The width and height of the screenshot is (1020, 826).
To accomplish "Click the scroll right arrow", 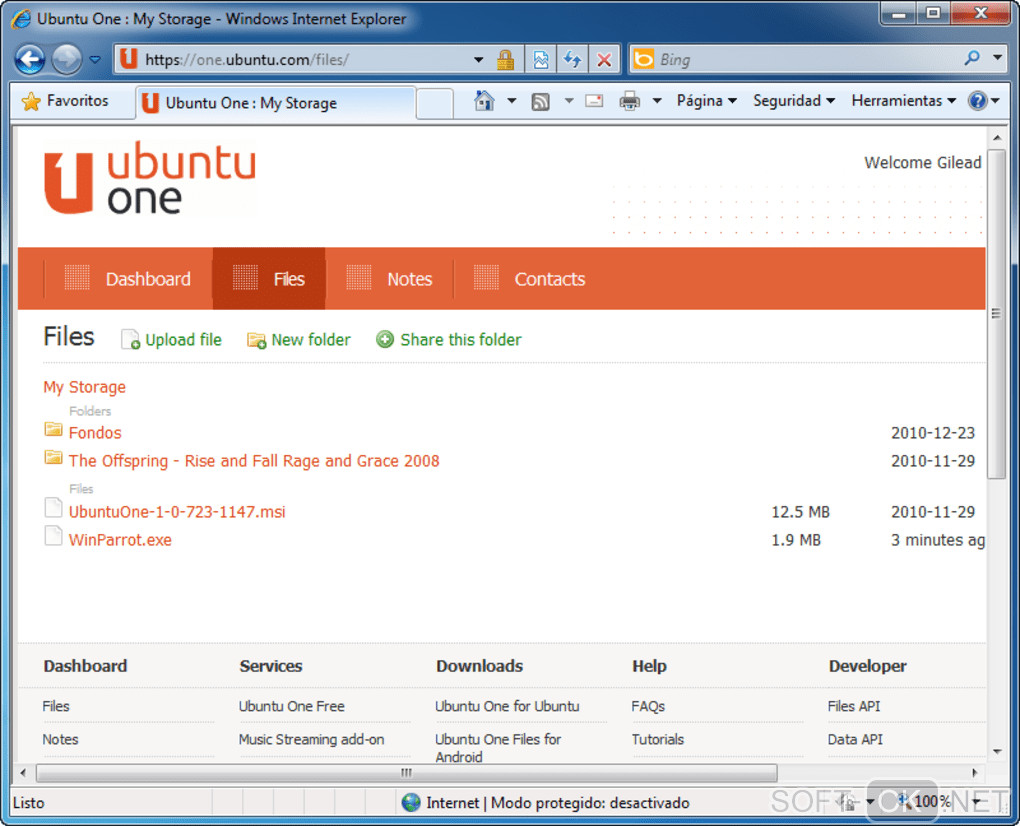I will (x=974, y=773).
